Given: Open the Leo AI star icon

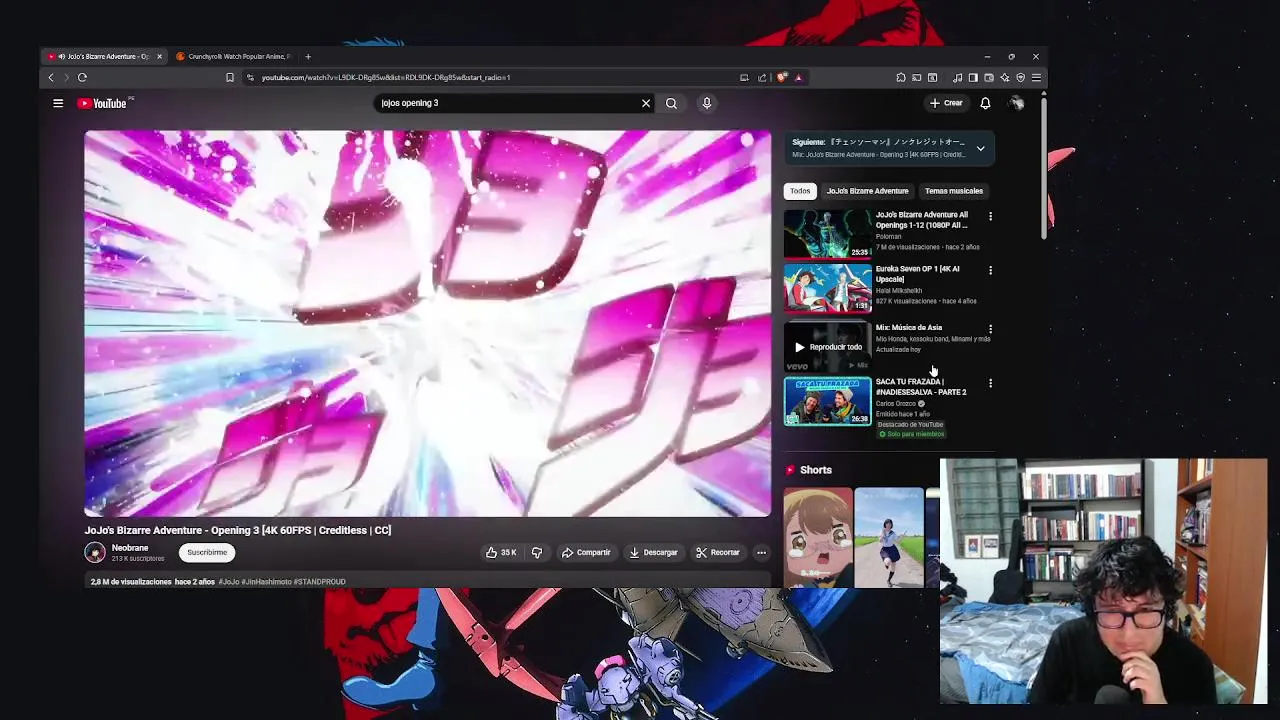Looking at the screenshot, I should 1005,77.
